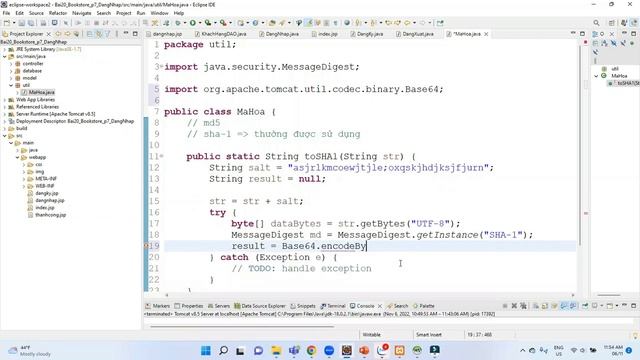Image resolution: width=640 pixels, height=360 pixels.
Task: Open the Markers view tab
Action: (x=158, y=306)
